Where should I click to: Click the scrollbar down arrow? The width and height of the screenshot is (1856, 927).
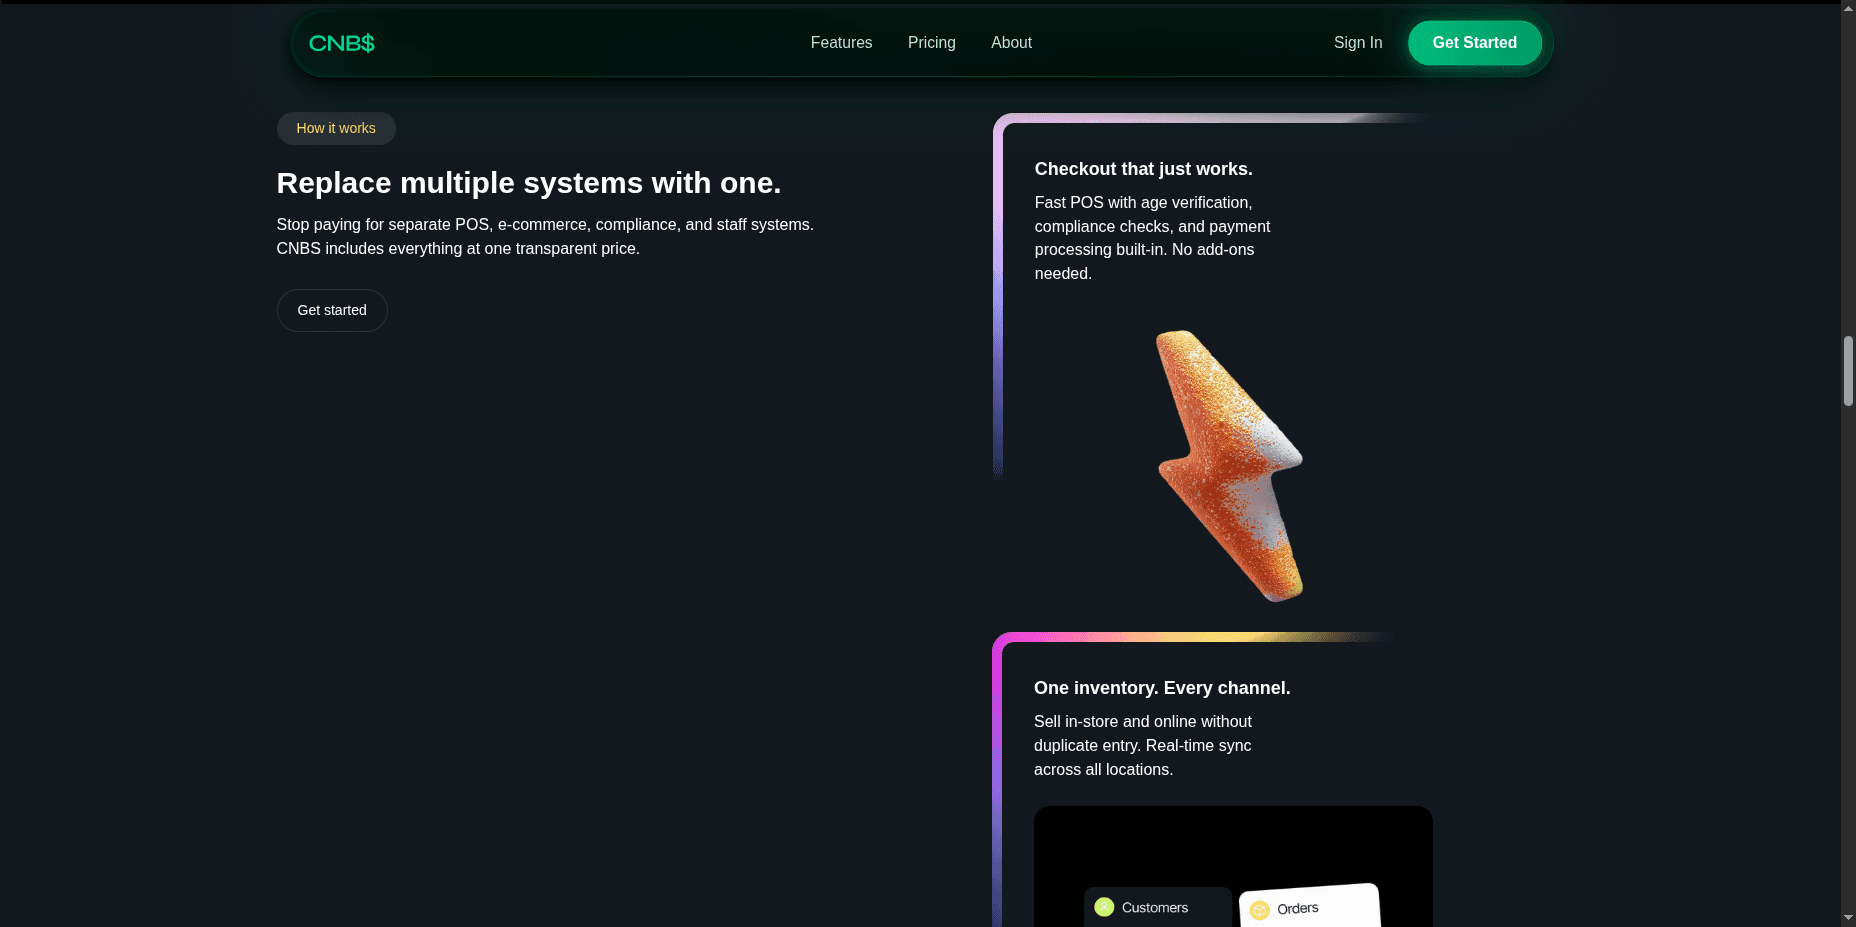(1848, 917)
